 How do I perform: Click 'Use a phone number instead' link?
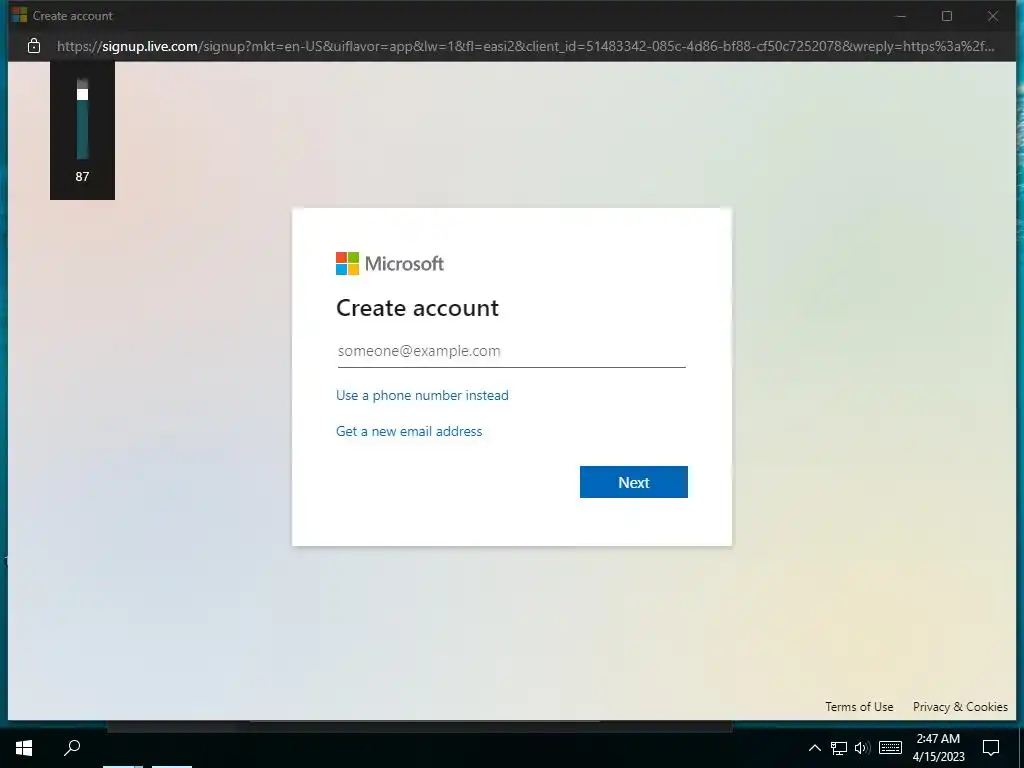422,395
